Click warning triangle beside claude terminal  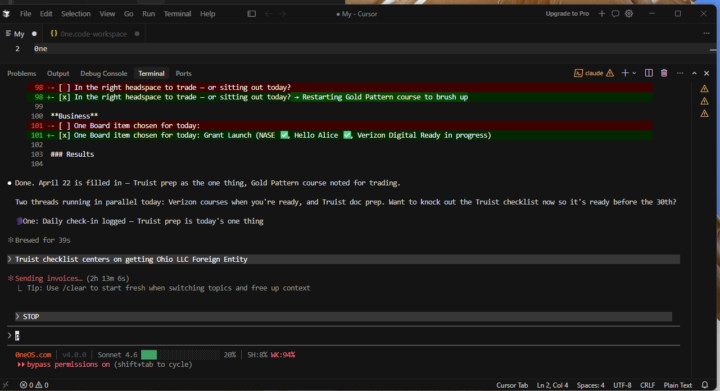610,73
